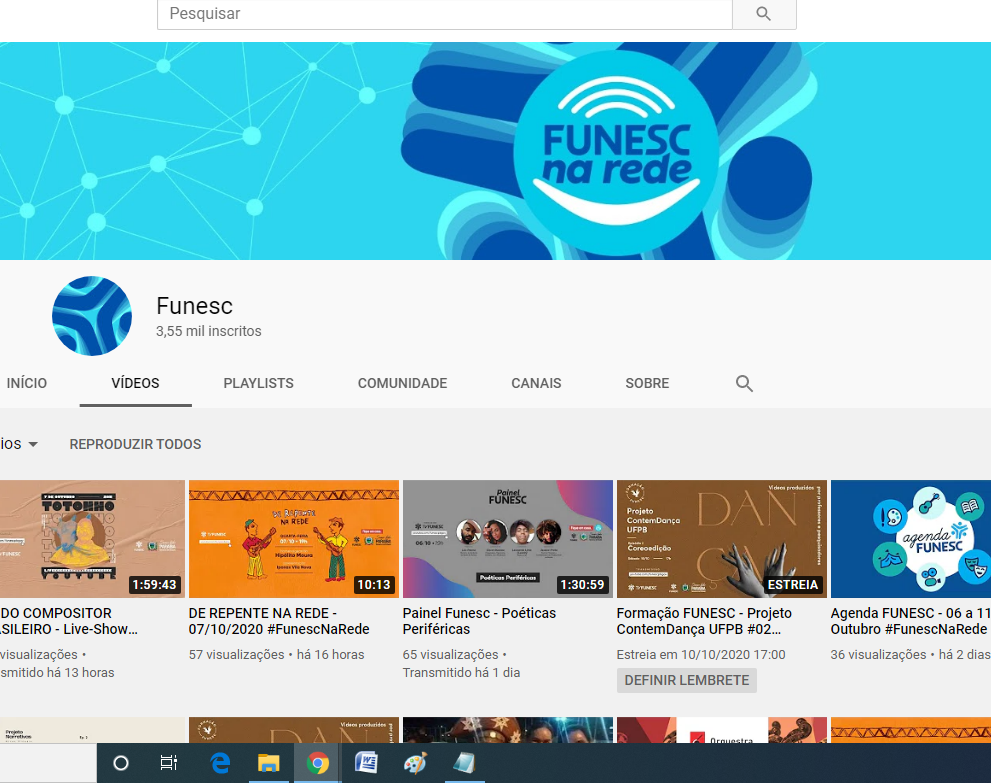991x783 pixels.
Task: Open Task View in the taskbar
Action: pos(169,763)
